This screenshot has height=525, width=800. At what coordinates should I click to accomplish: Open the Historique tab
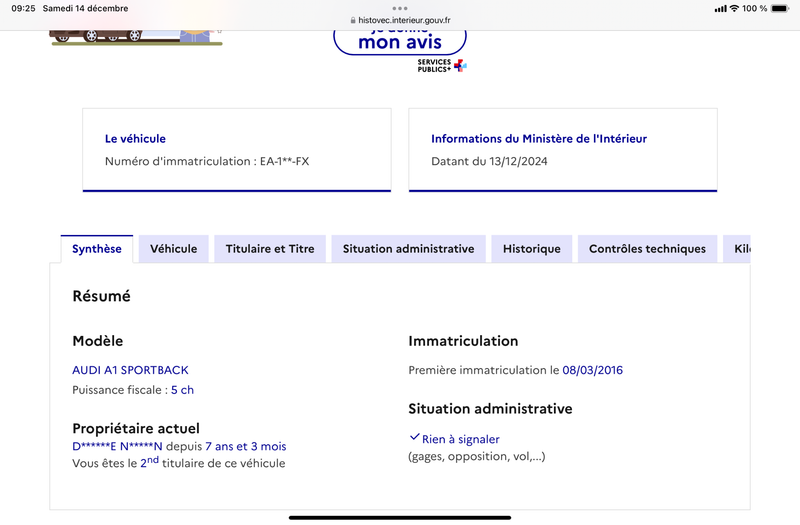pos(532,249)
